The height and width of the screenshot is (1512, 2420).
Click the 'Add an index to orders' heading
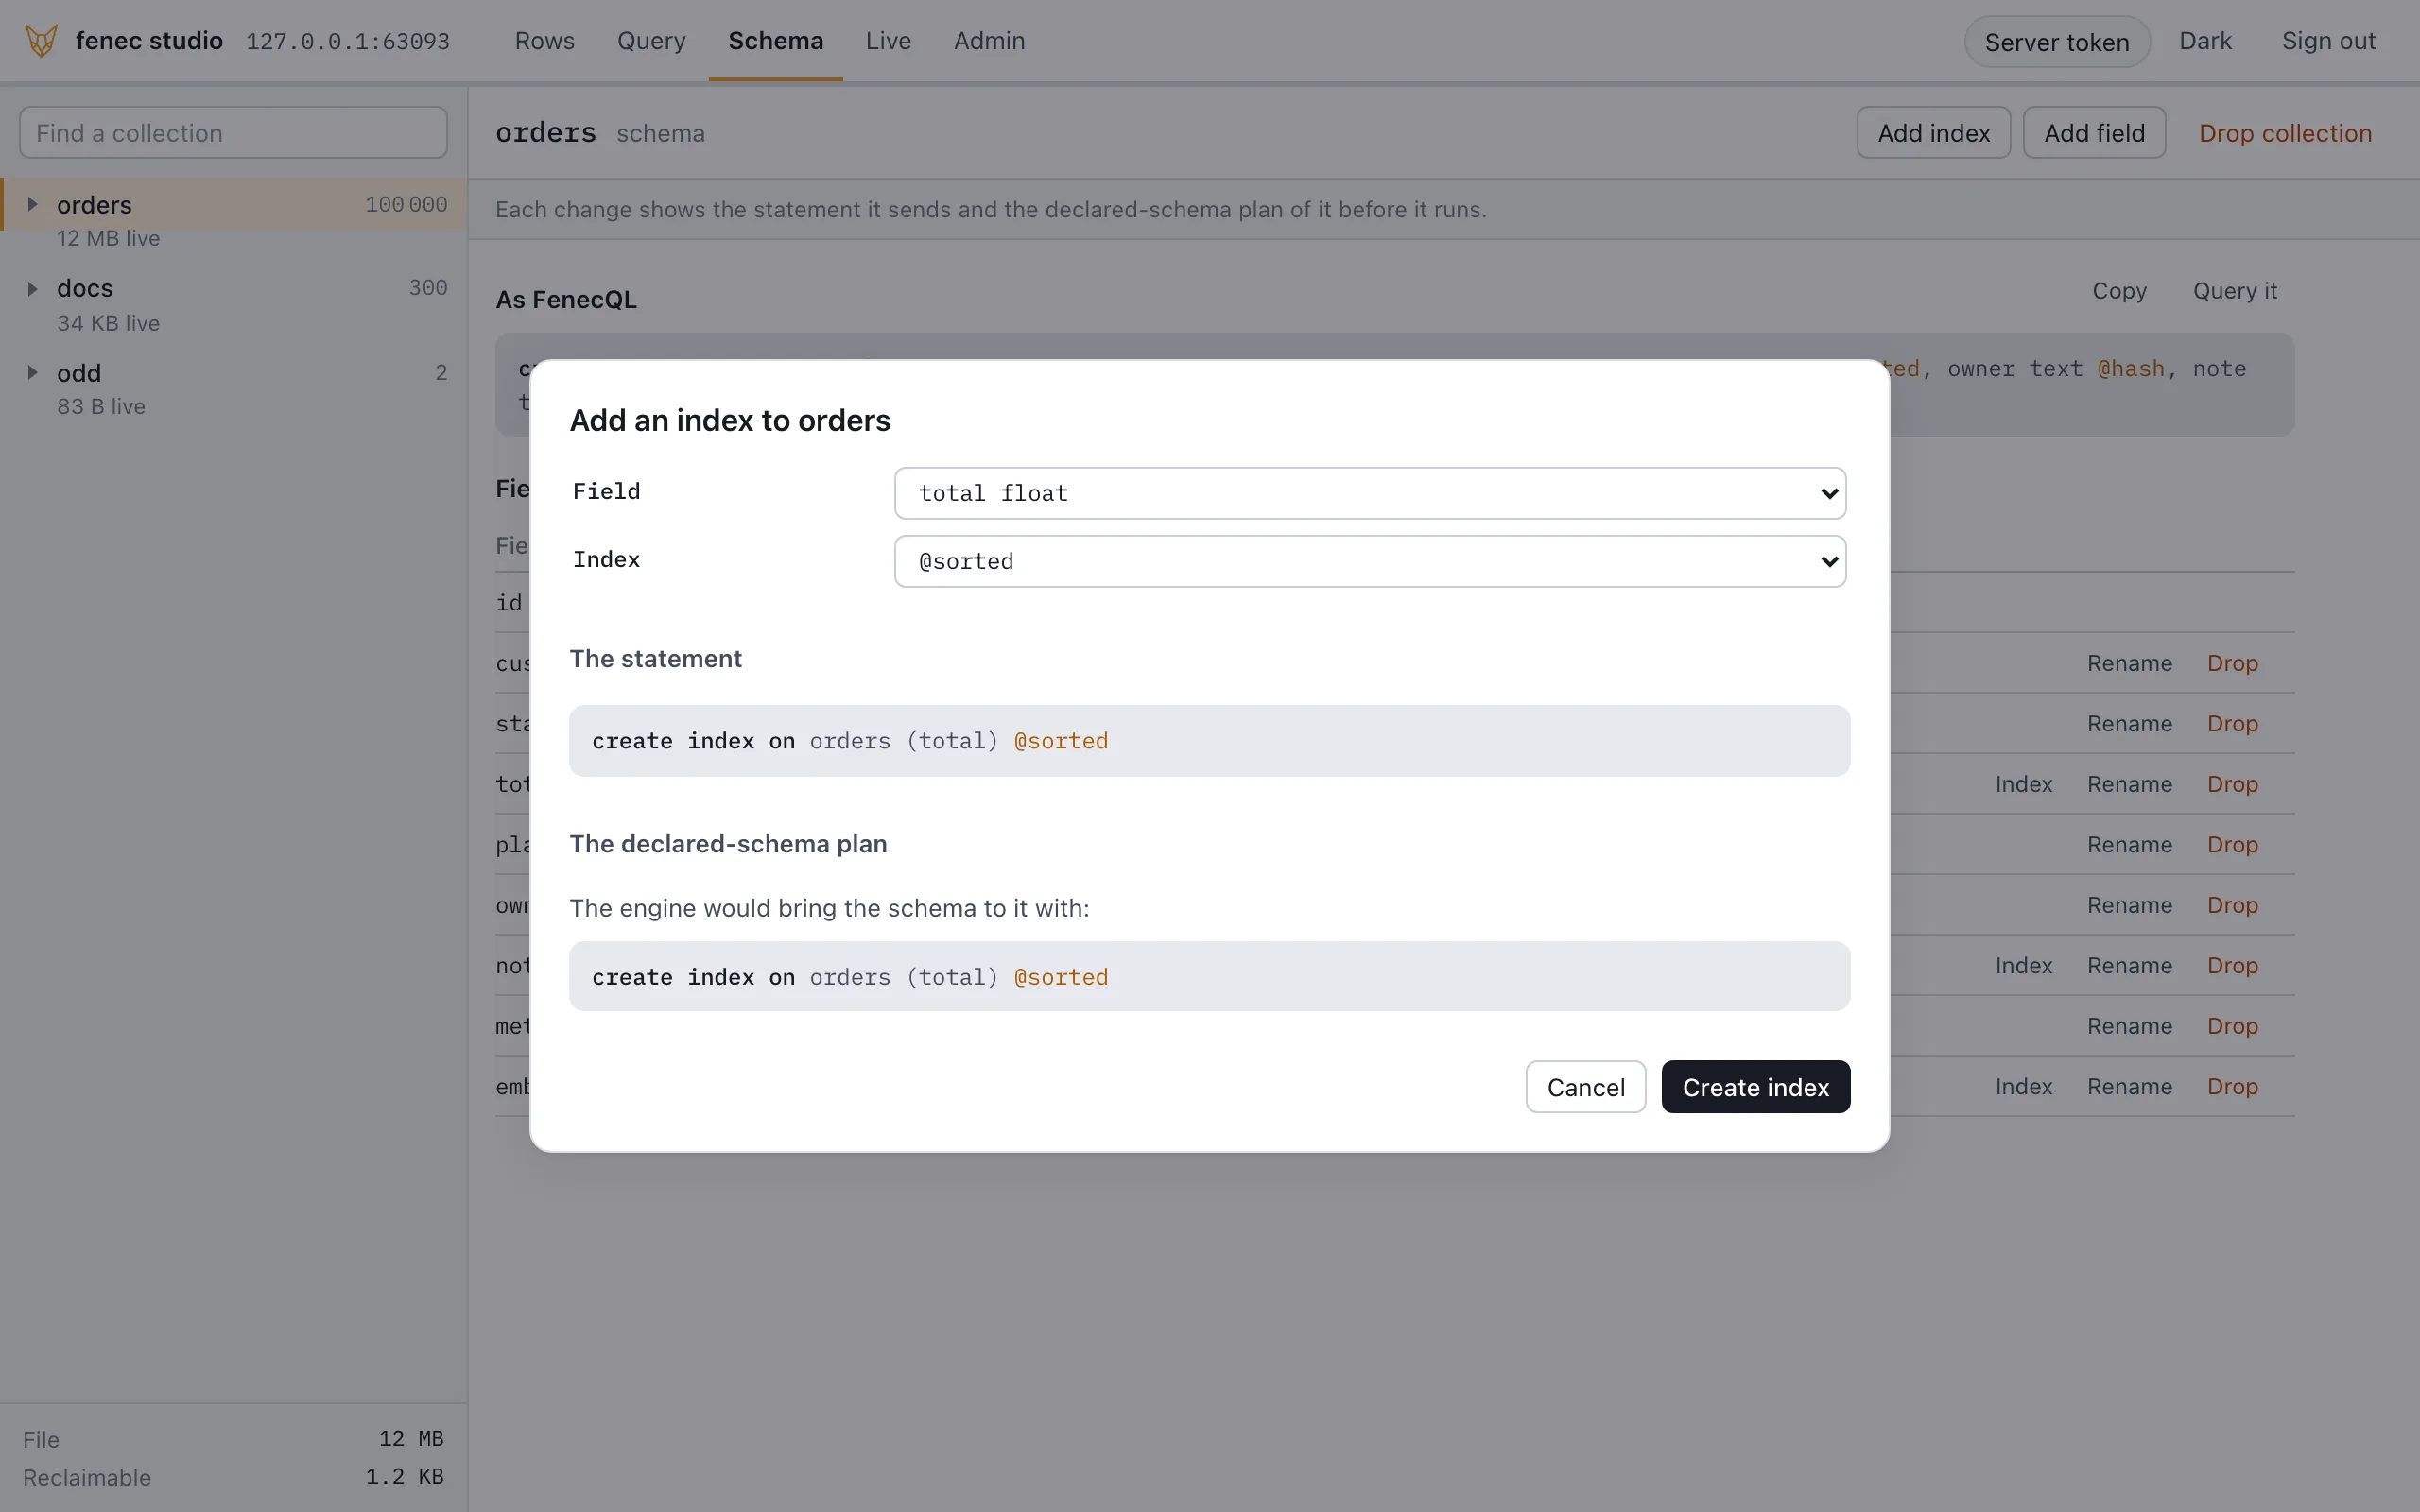click(730, 421)
